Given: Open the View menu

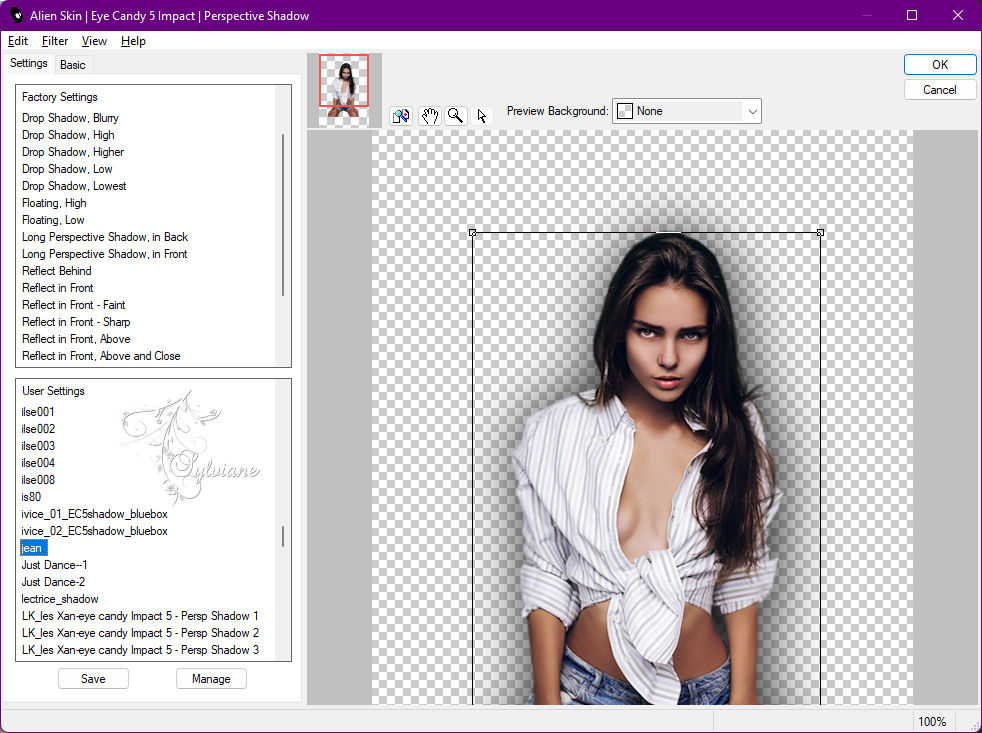Looking at the screenshot, I should 94,41.
